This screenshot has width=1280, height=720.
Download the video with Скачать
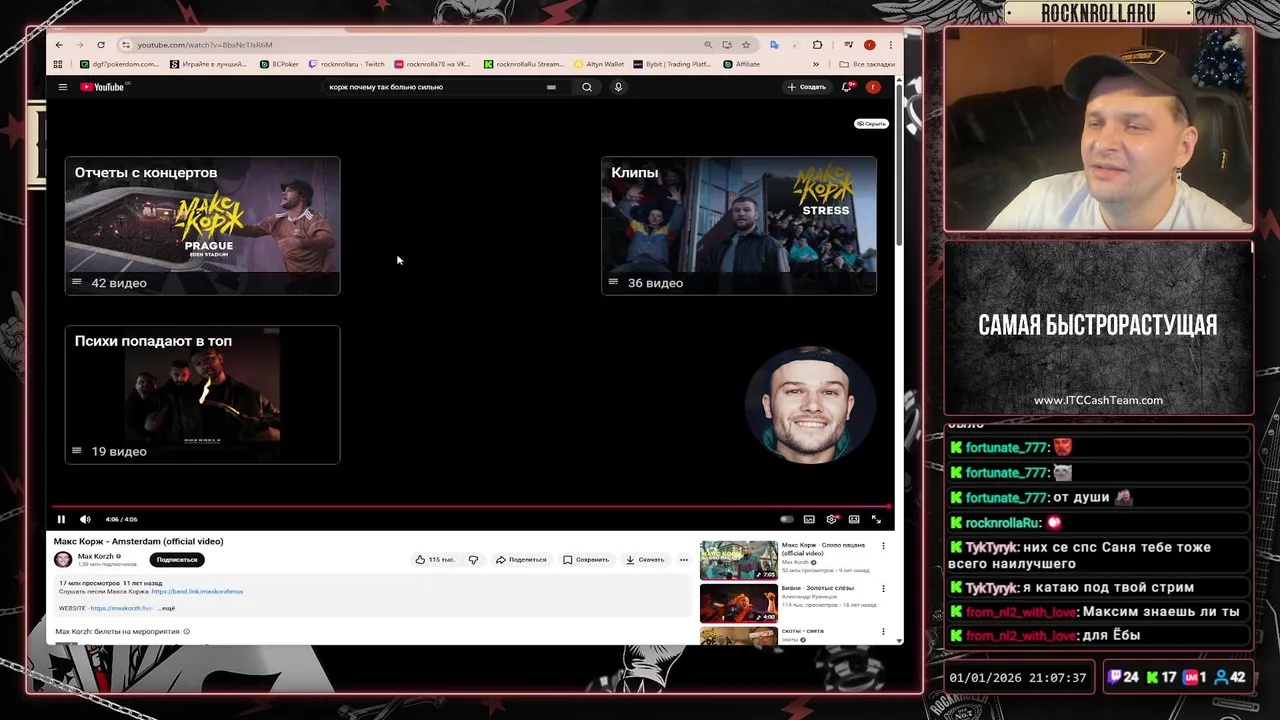pos(645,560)
